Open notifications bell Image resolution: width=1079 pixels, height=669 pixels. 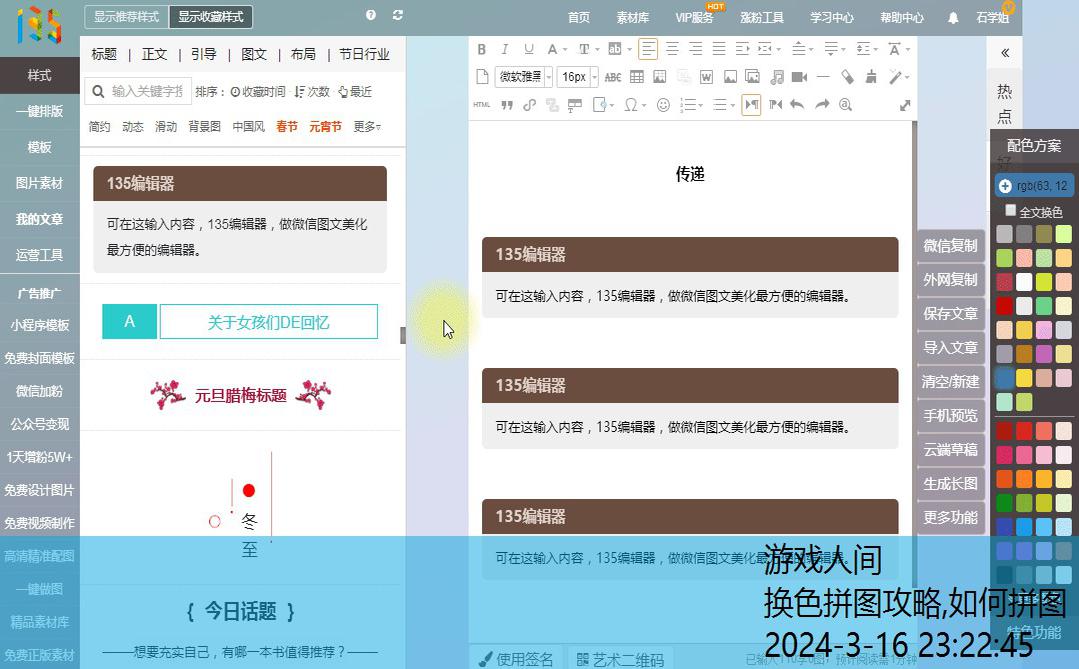pos(953,18)
